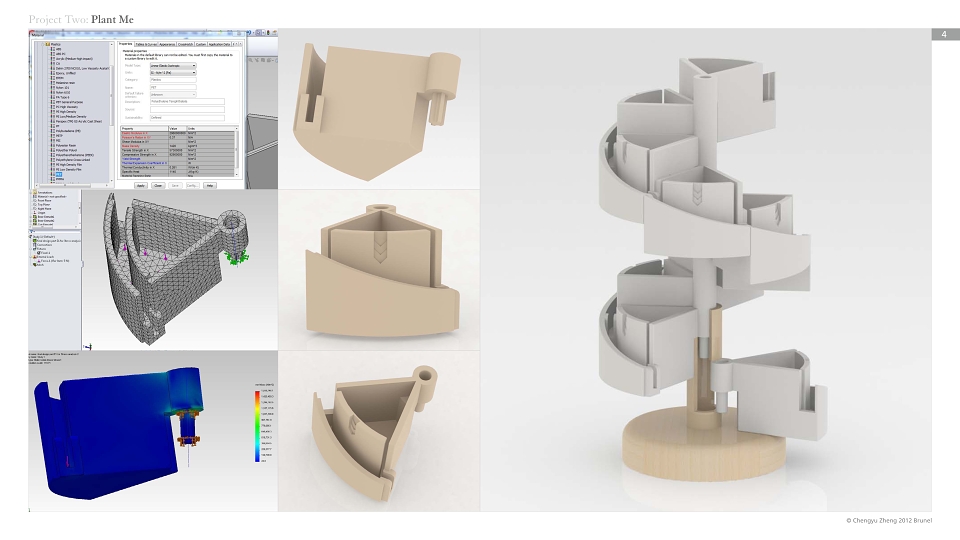Select Nylon 101 in material list
The height and width of the screenshot is (540, 960).
62,88
